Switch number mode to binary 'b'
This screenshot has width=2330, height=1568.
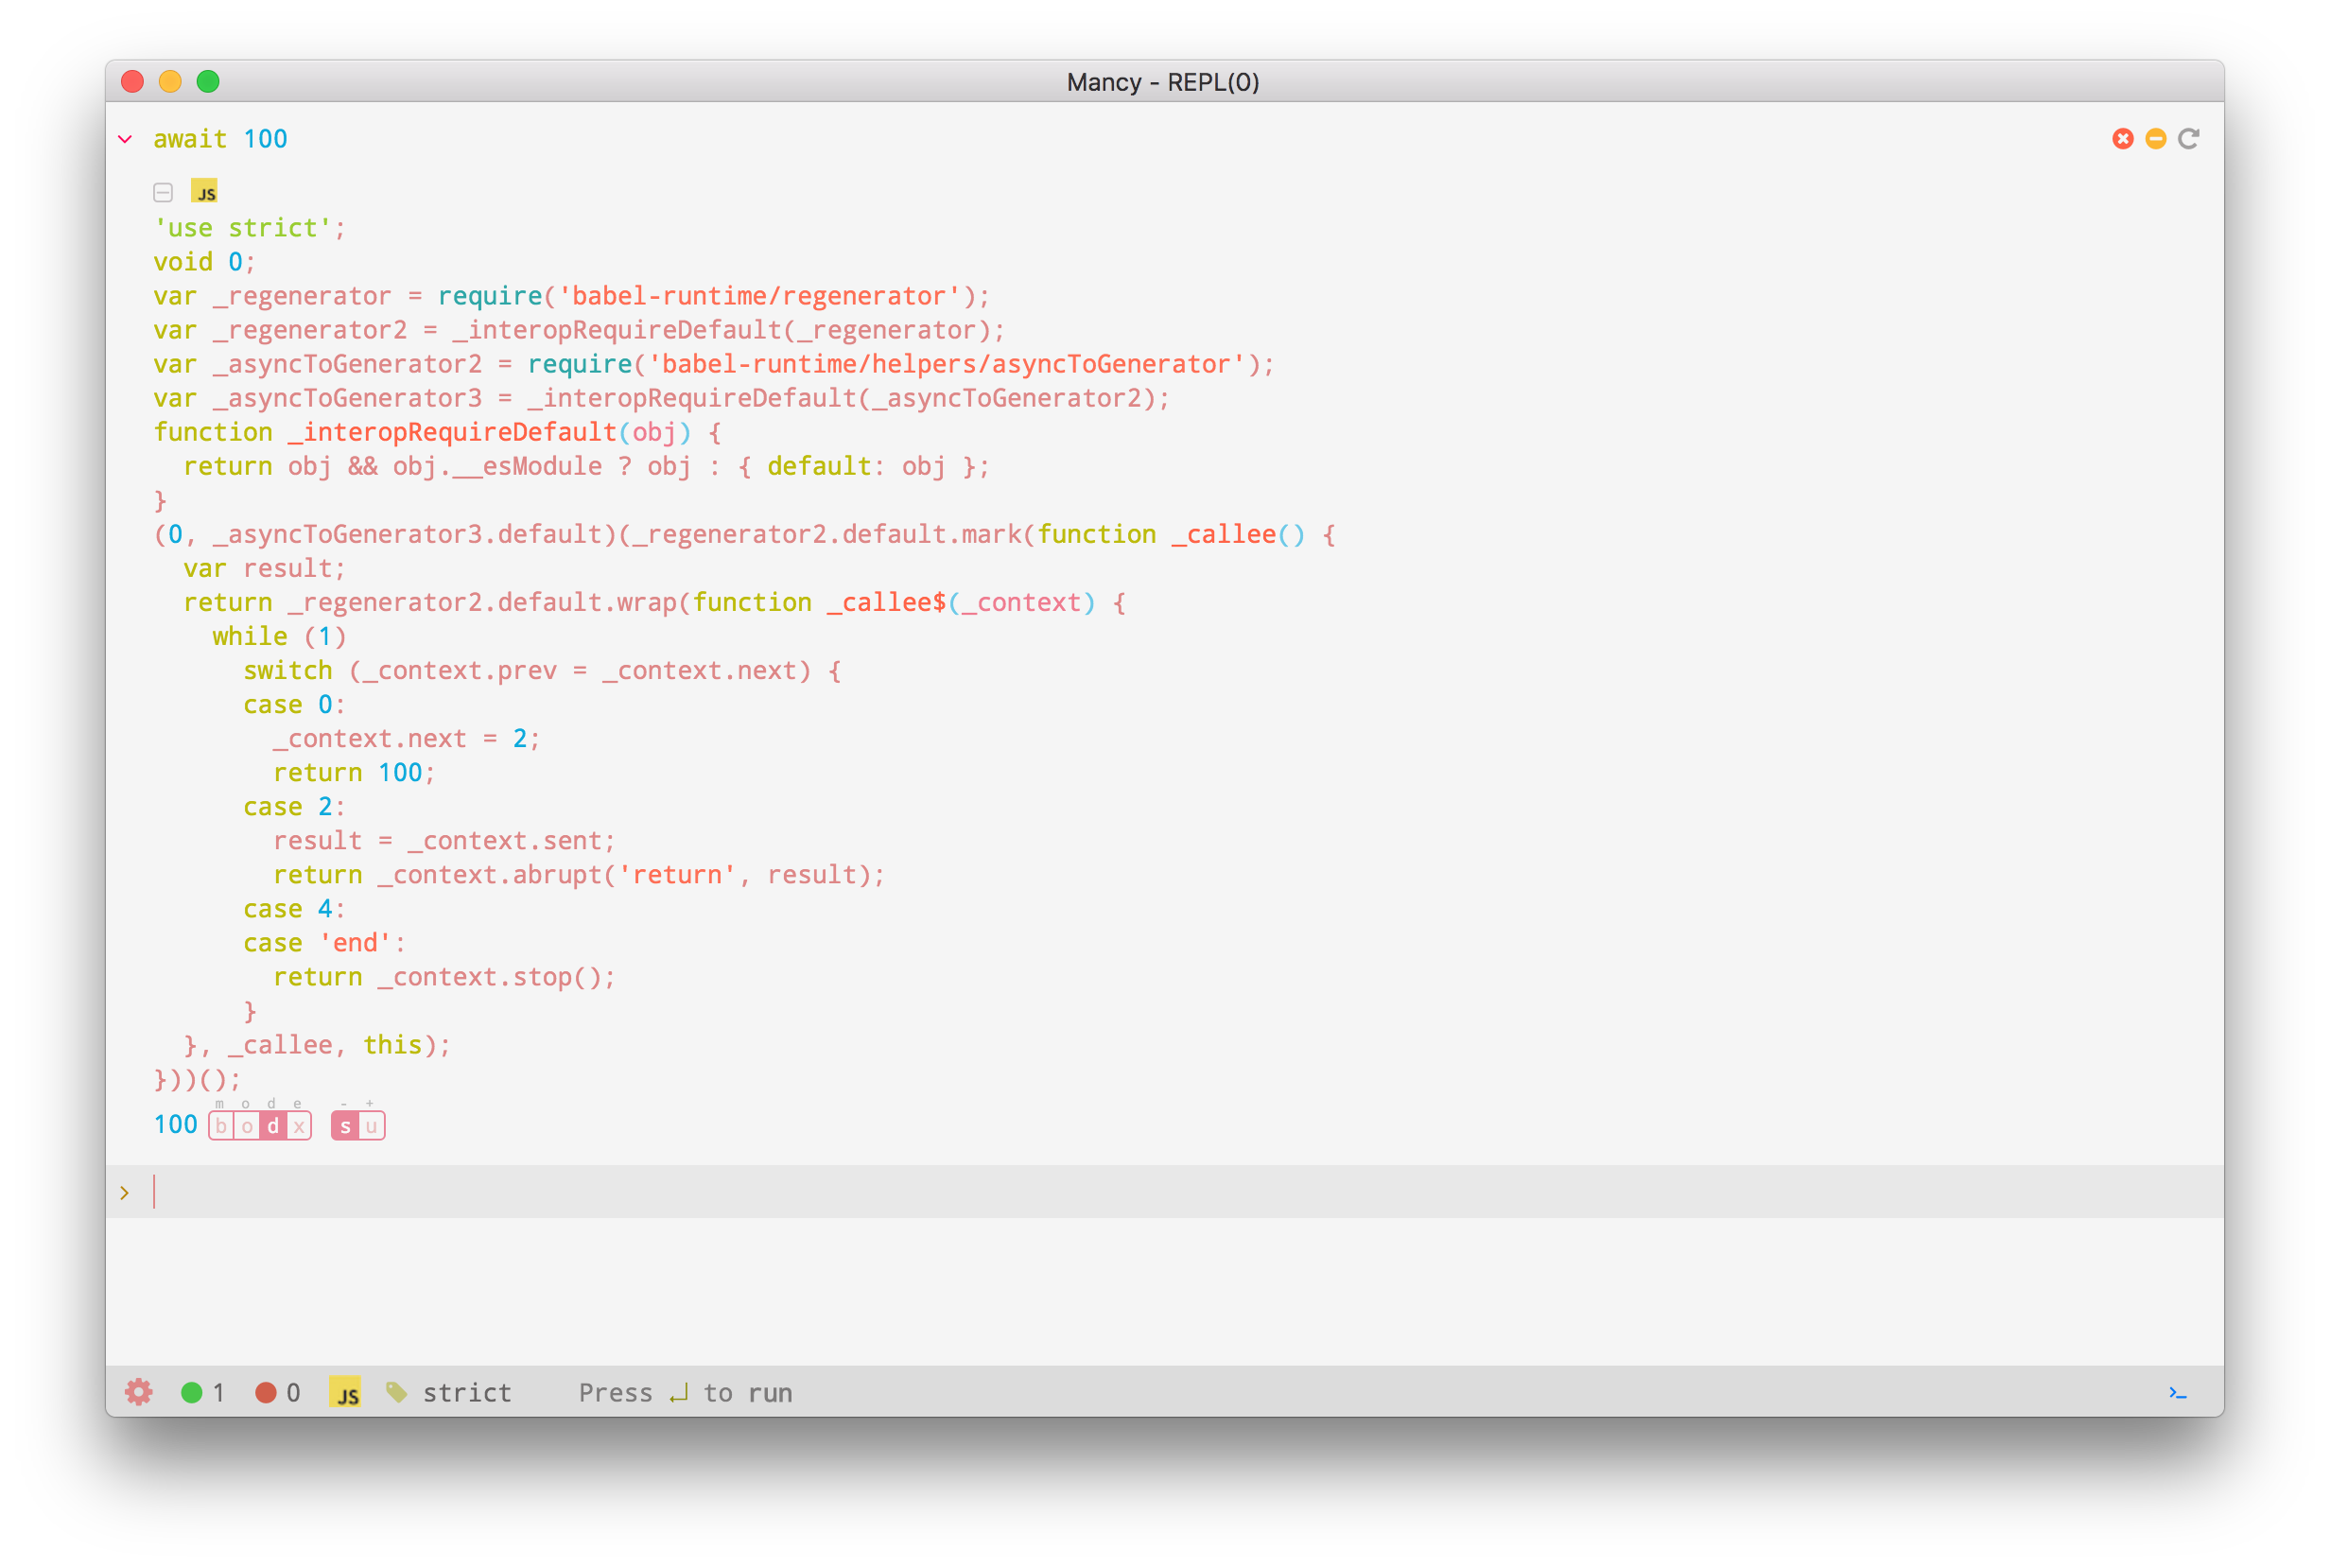pyautogui.click(x=221, y=1125)
